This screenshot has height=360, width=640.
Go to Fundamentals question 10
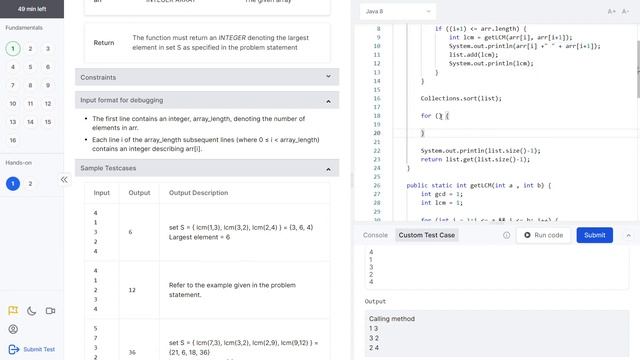(x=13, y=104)
